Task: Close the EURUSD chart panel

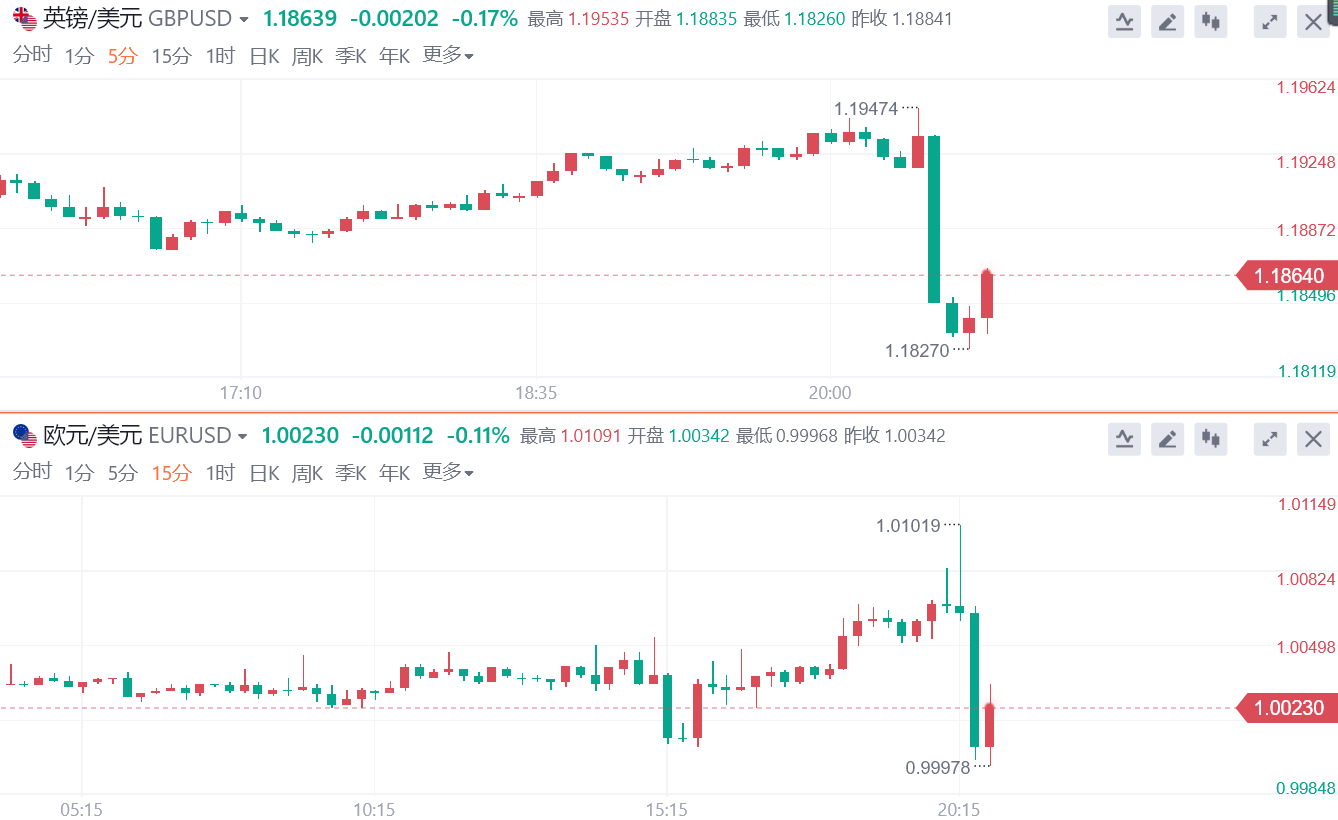Action: [1314, 438]
